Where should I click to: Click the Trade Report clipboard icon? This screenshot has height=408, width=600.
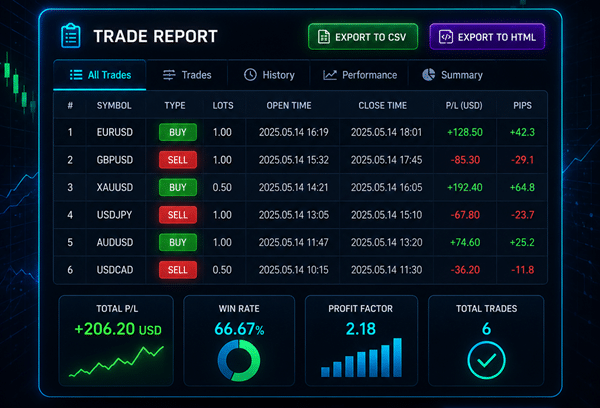71,36
